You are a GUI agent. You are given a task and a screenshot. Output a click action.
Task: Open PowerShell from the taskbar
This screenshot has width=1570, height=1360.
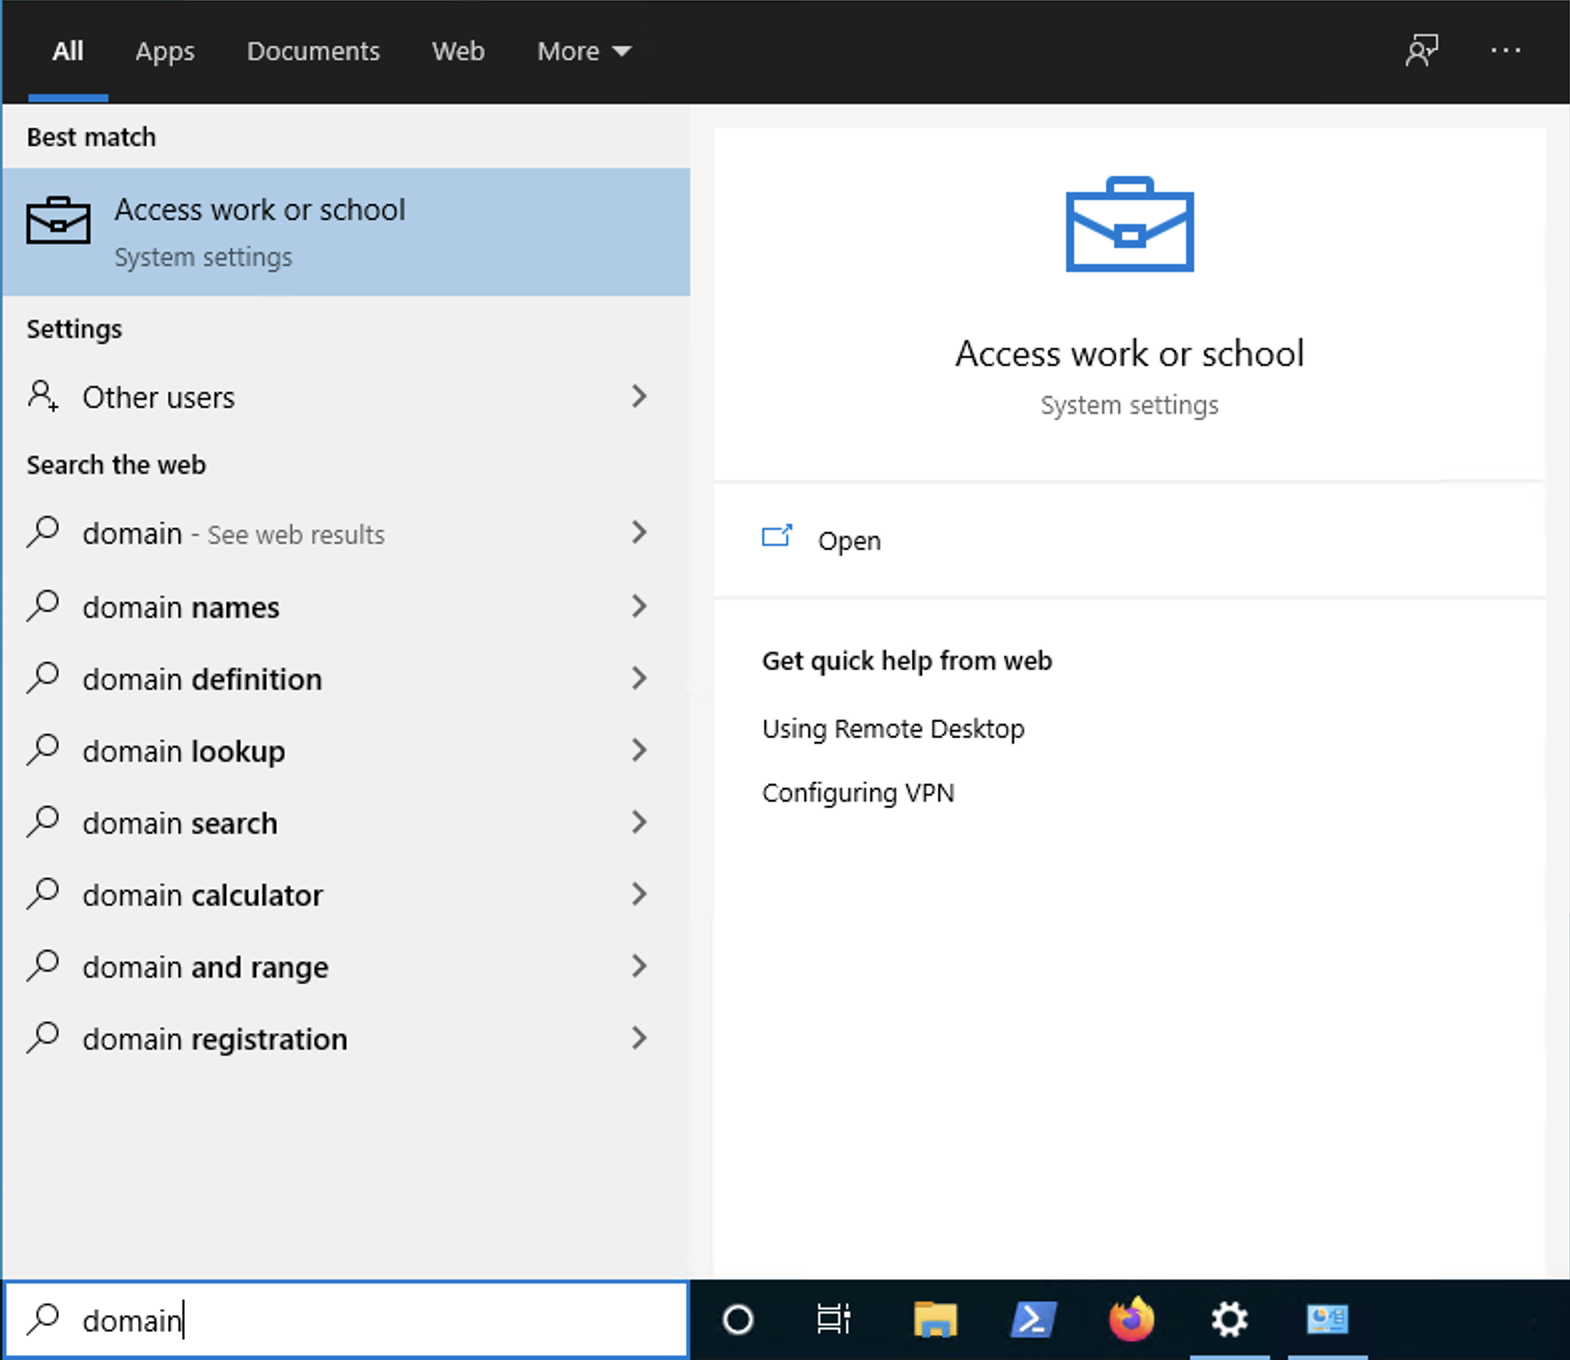tap(1033, 1320)
